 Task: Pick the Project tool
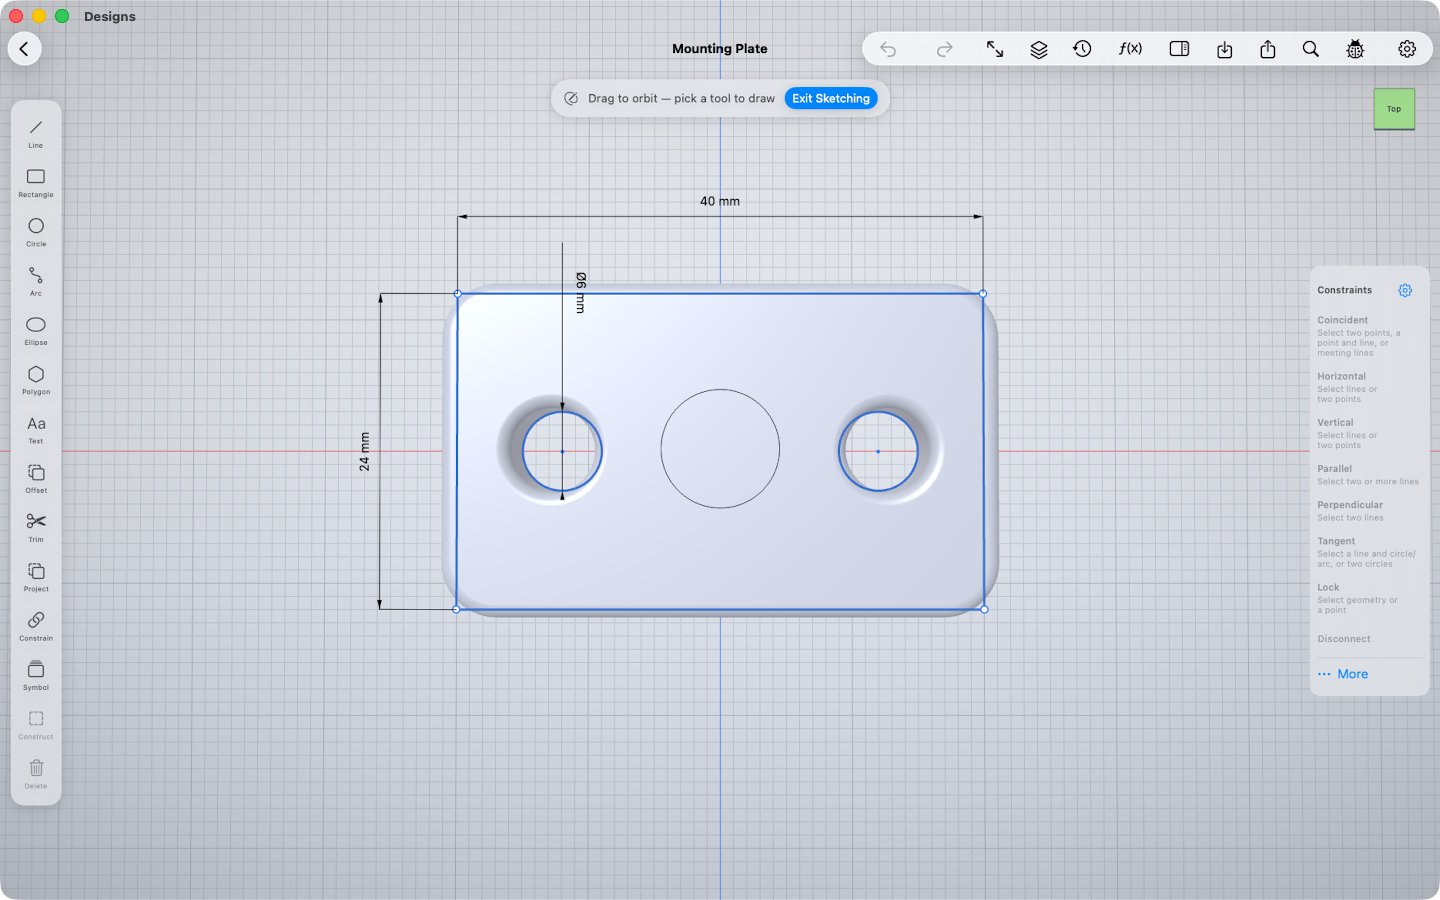36,576
